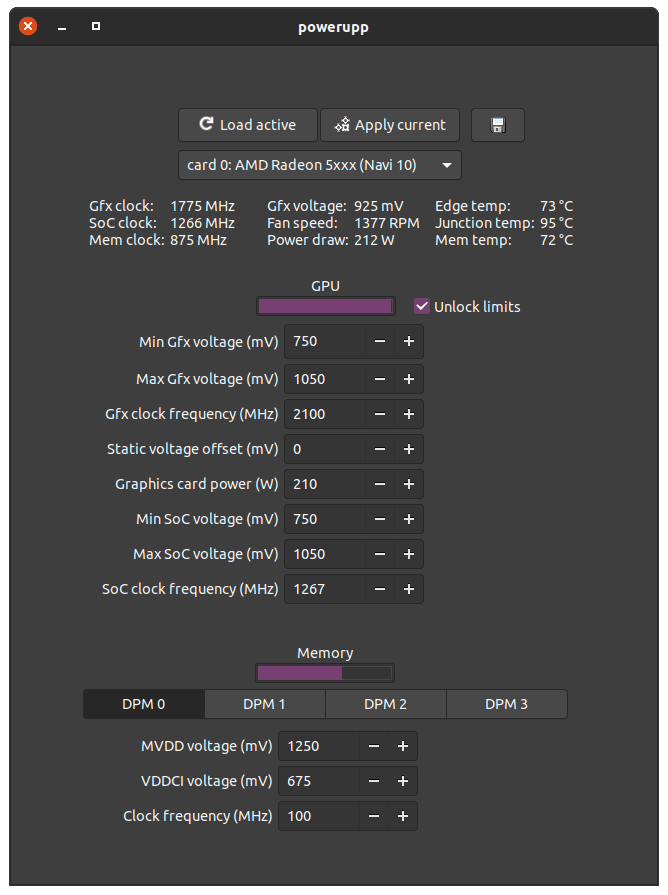Click the Min Gfx voltage field showing 750
Image resolution: width=668 pixels, height=895 pixels.
(325, 341)
